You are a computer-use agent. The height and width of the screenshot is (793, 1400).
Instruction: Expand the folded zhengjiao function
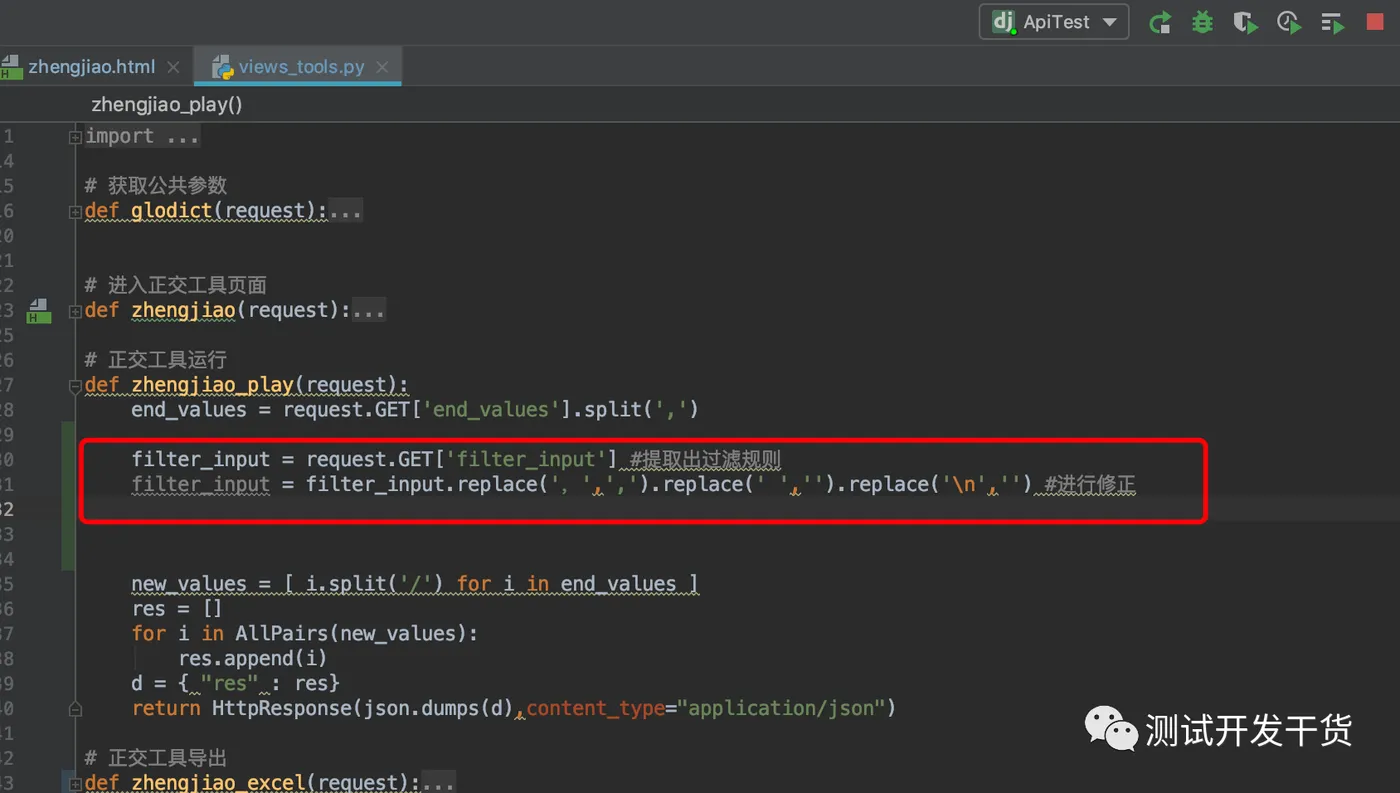(75, 311)
